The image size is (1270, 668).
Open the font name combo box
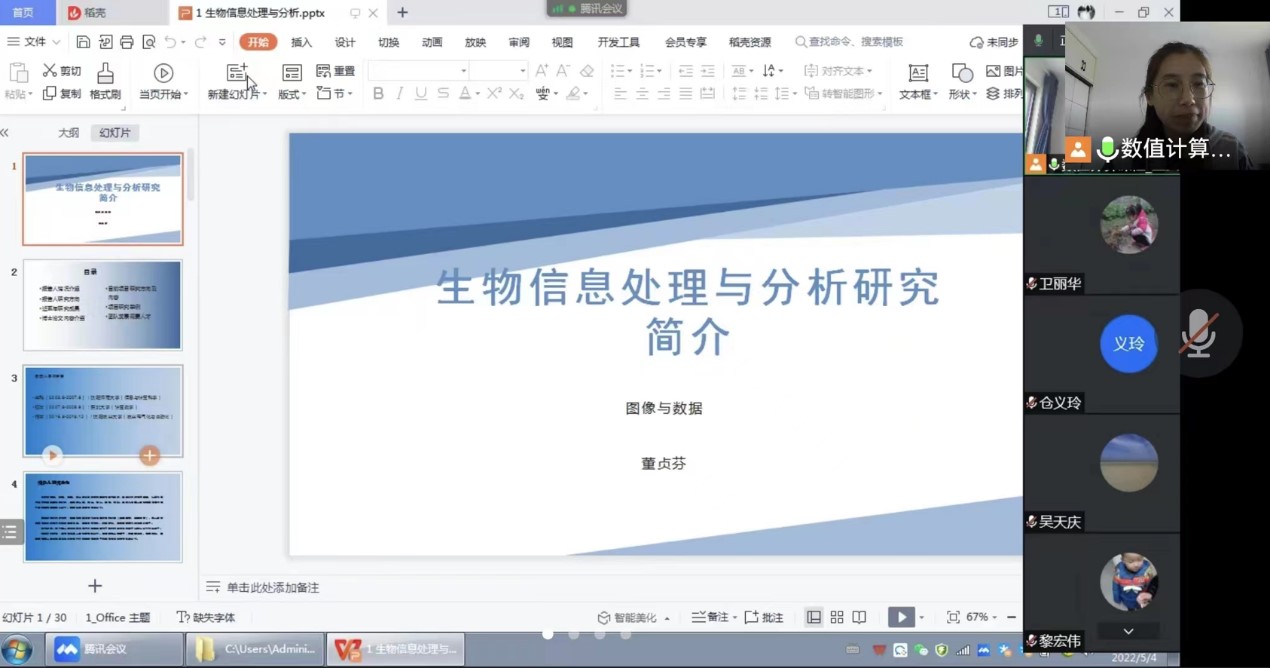click(418, 71)
